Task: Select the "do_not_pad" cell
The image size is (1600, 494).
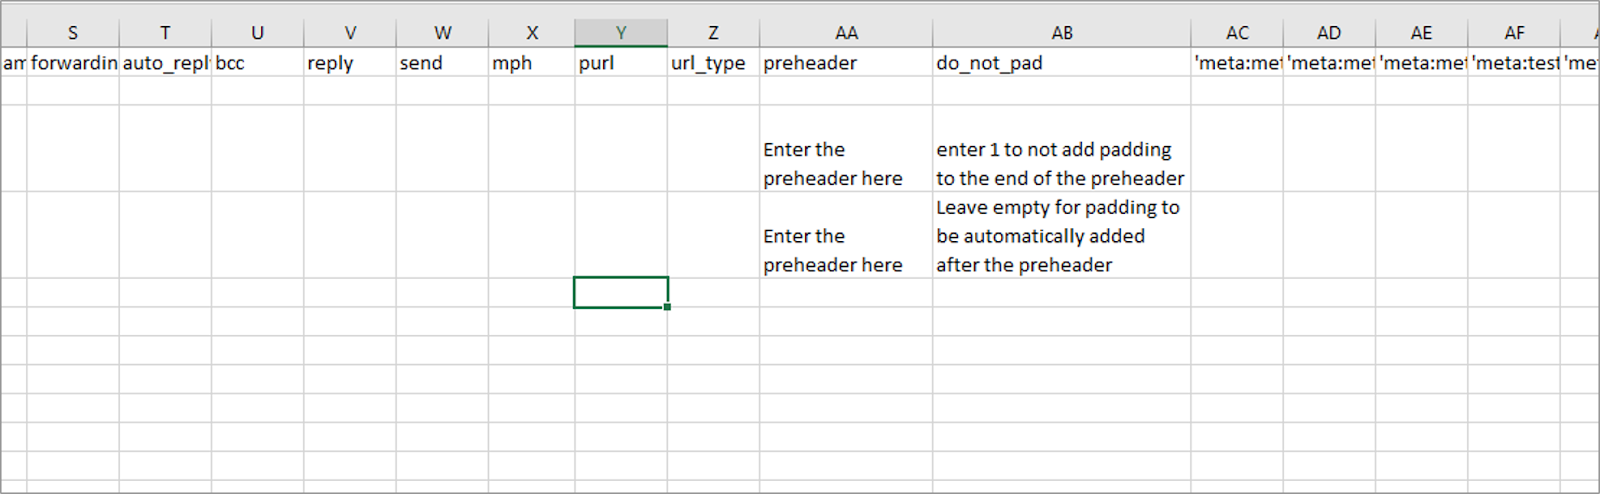Action: tap(1062, 63)
